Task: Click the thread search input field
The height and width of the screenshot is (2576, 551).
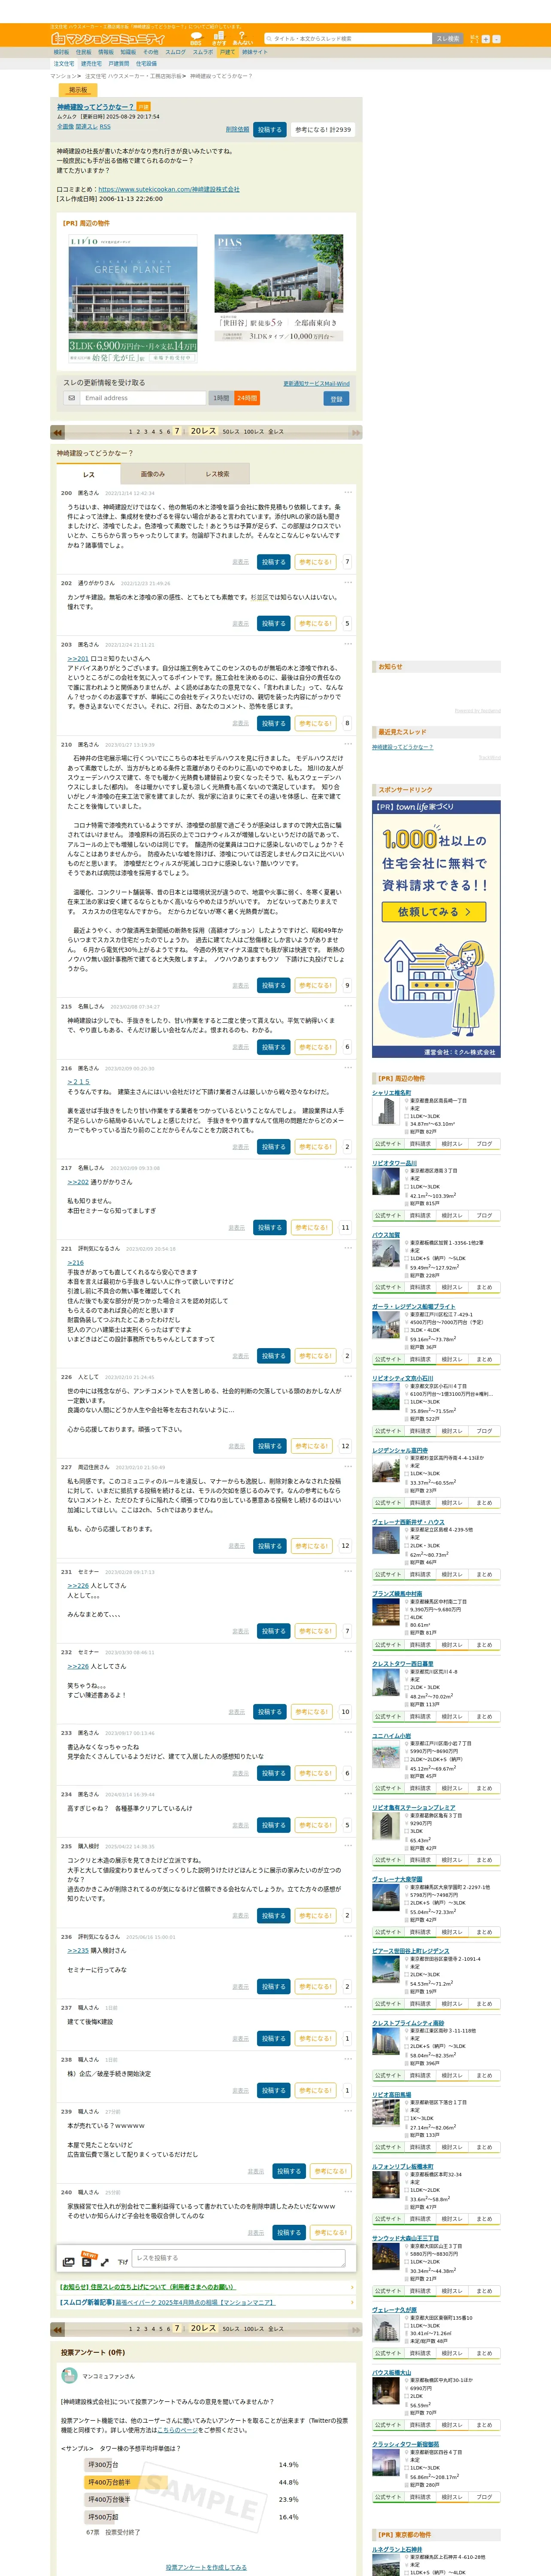Action: tap(347, 39)
